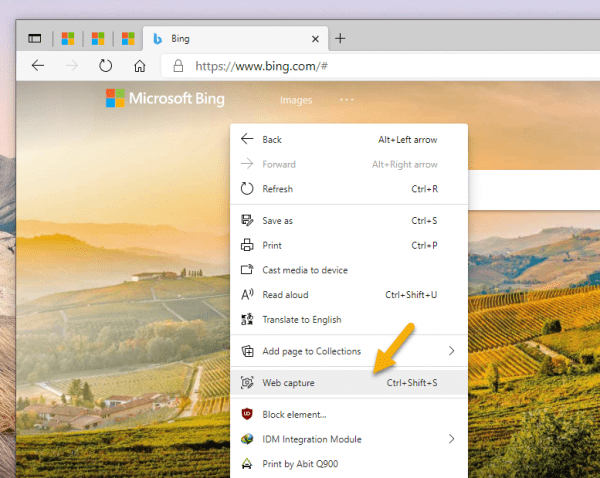Viewport: 600px width, 478px height.
Task: Click the Web capture camera icon
Action: [247, 382]
